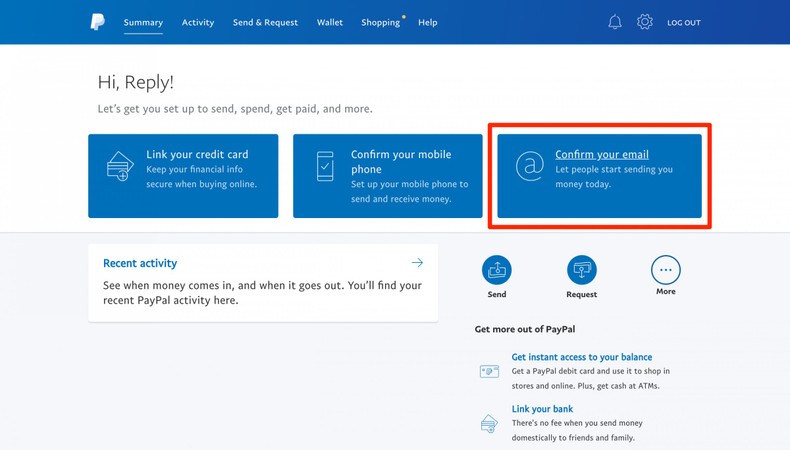Click the email at-sign icon

point(530,166)
